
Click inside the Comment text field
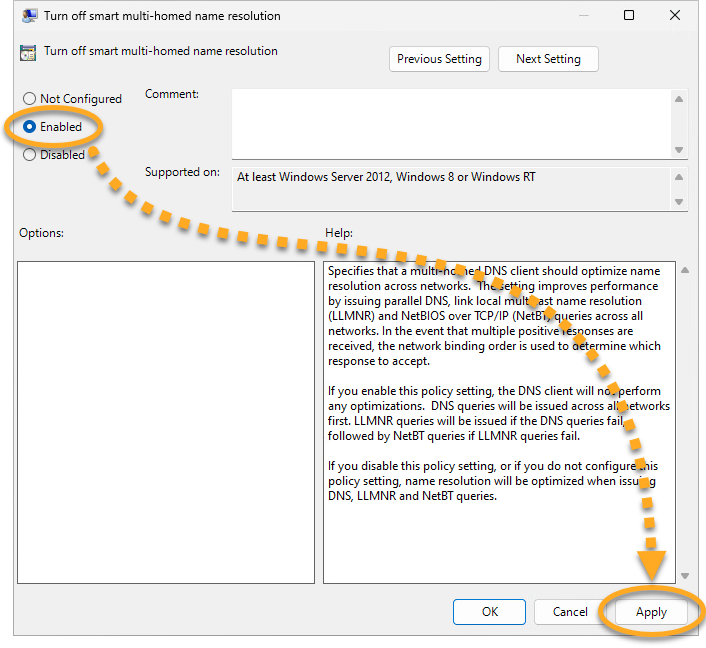450,123
